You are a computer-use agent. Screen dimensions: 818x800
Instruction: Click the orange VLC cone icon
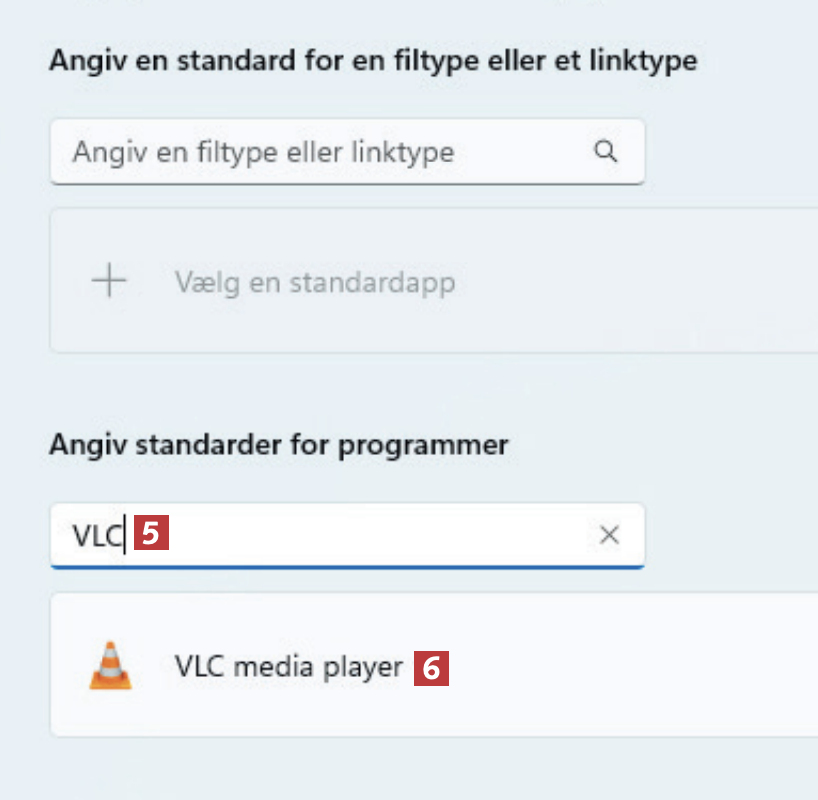(x=109, y=665)
